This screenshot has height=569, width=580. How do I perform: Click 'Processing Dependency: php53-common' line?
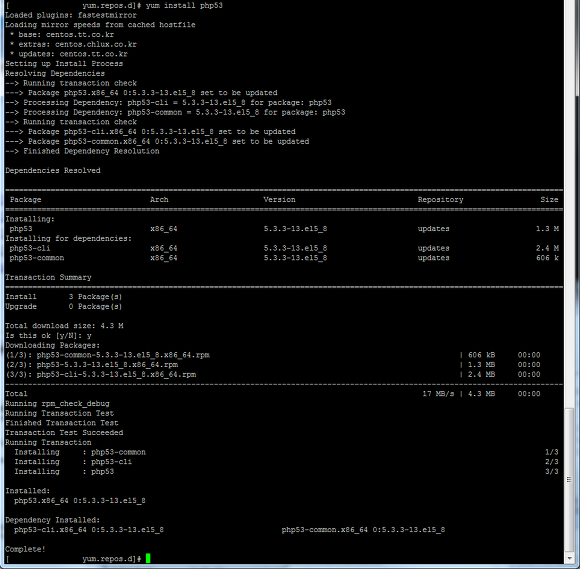tap(175, 112)
